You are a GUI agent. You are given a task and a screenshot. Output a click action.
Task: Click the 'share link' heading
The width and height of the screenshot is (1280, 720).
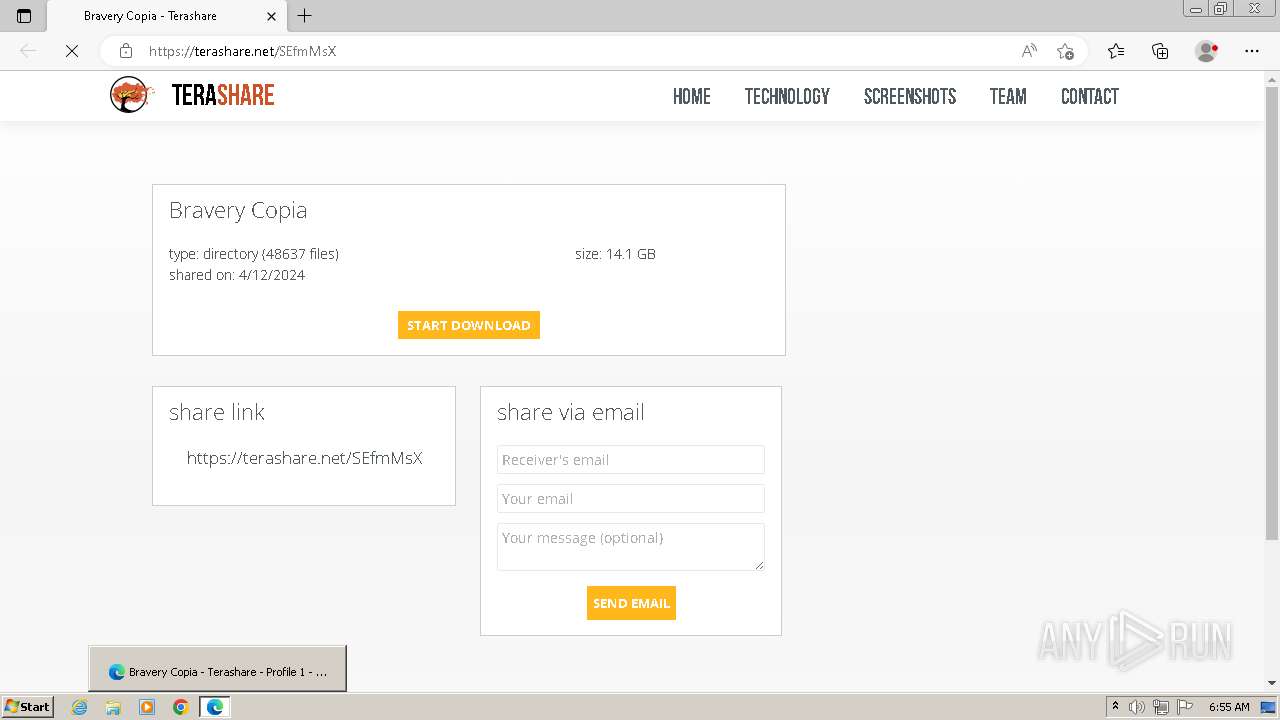pos(217,412)
